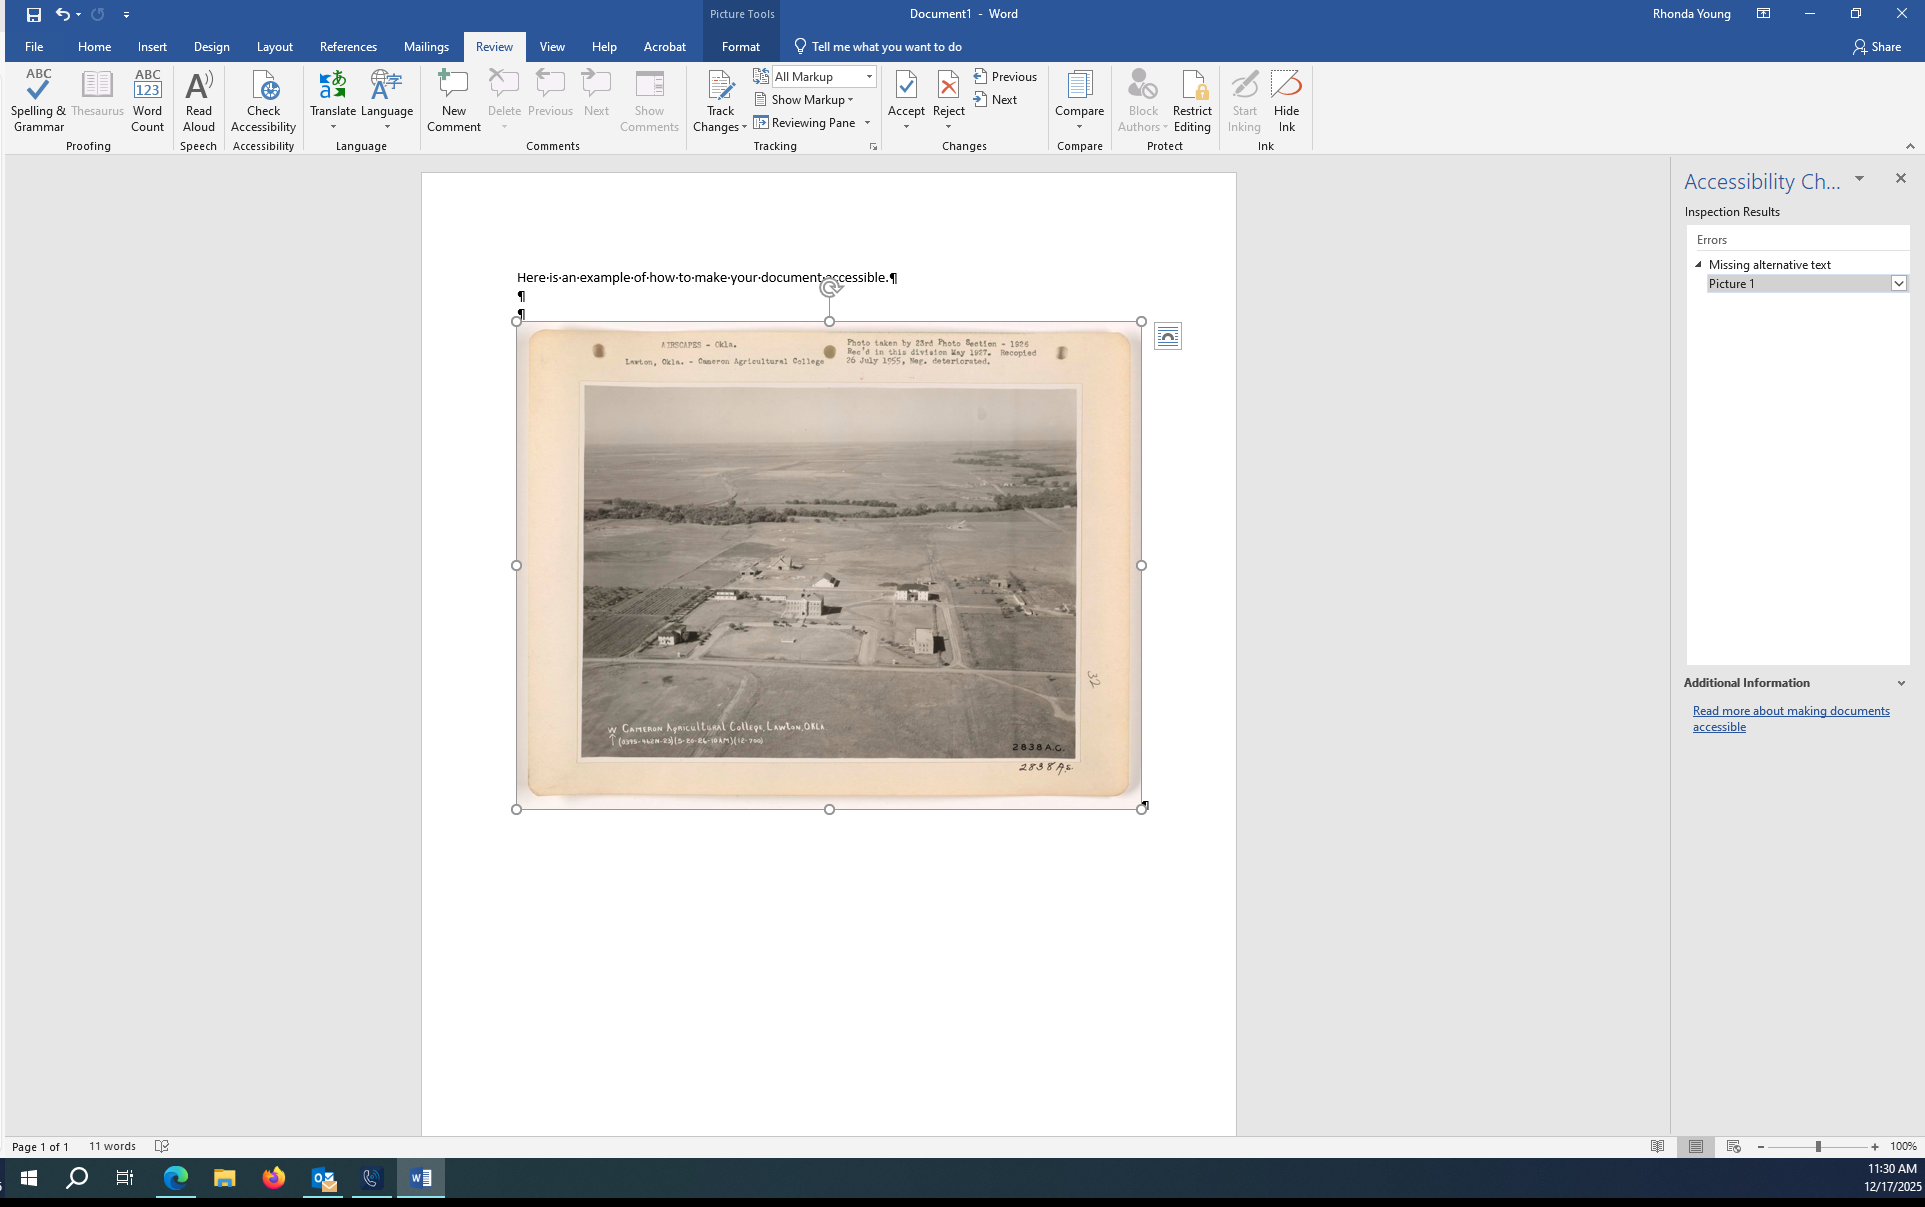This screenshot has height=1207, width=1925.
Task: Open the All Markup dropdown
Action: coord(869,77)
